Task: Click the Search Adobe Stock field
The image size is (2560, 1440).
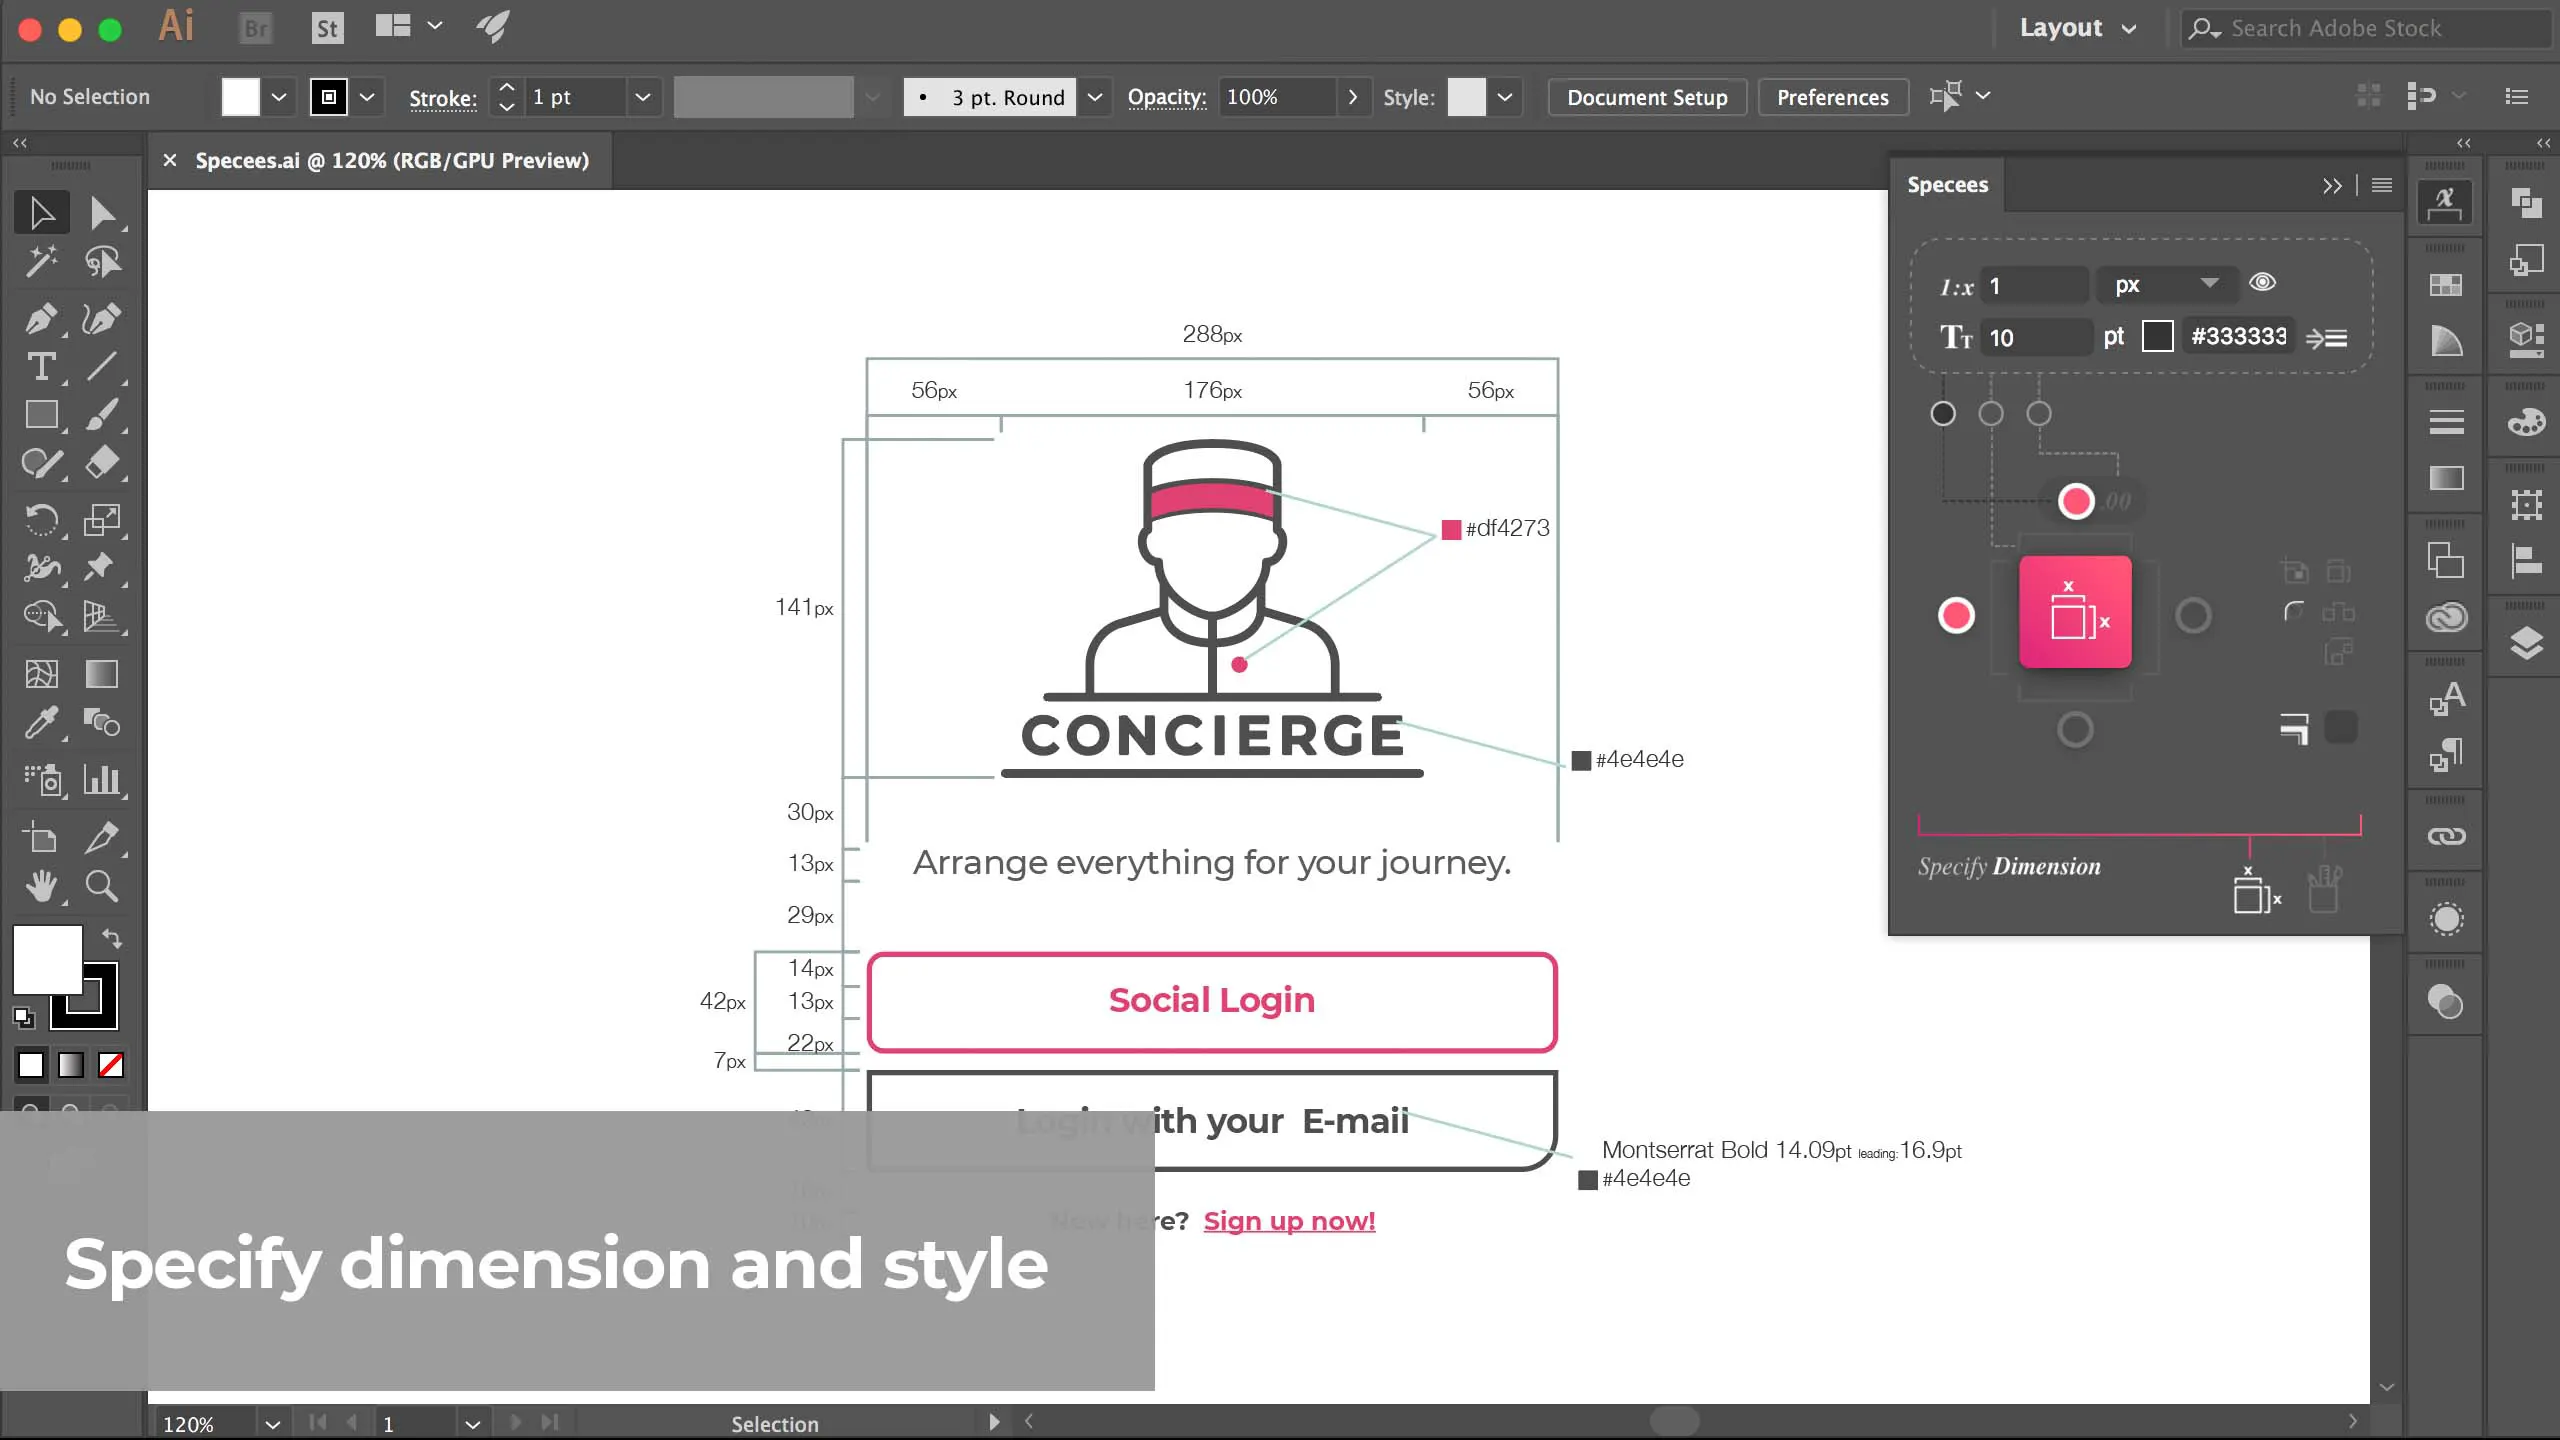Action: pos(2365,28)
